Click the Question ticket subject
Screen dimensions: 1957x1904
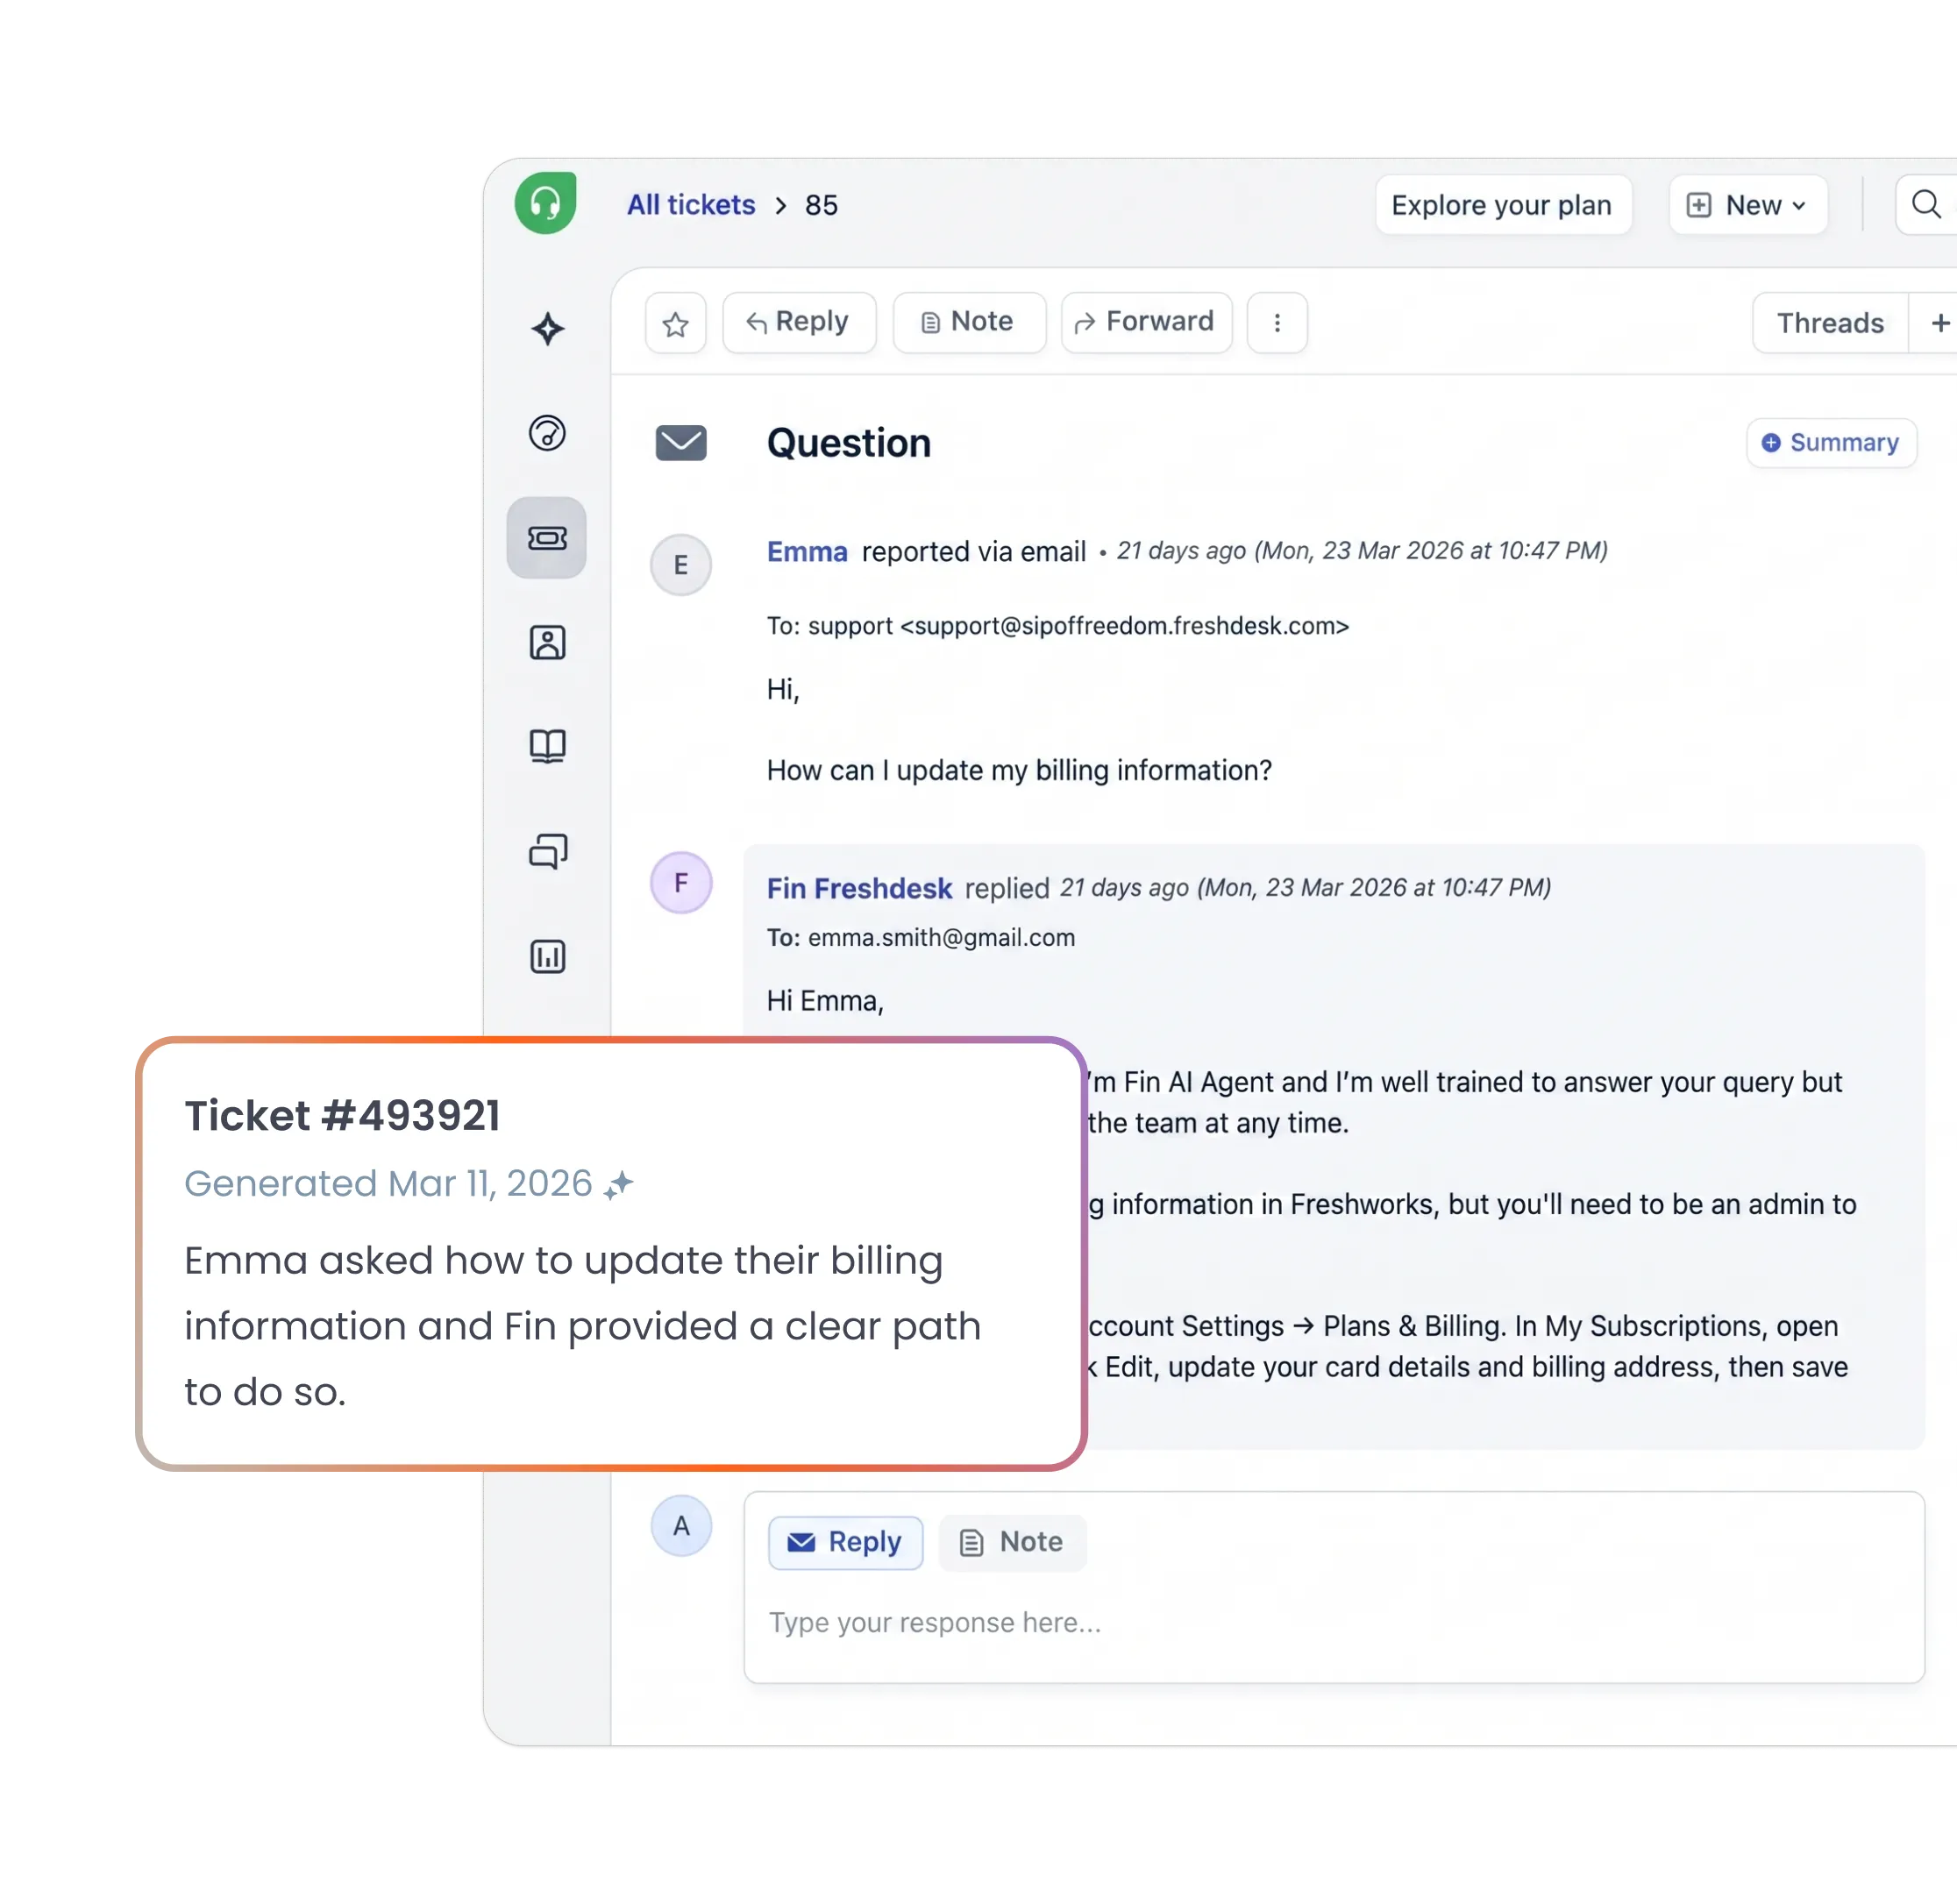[x=849, y=443]
